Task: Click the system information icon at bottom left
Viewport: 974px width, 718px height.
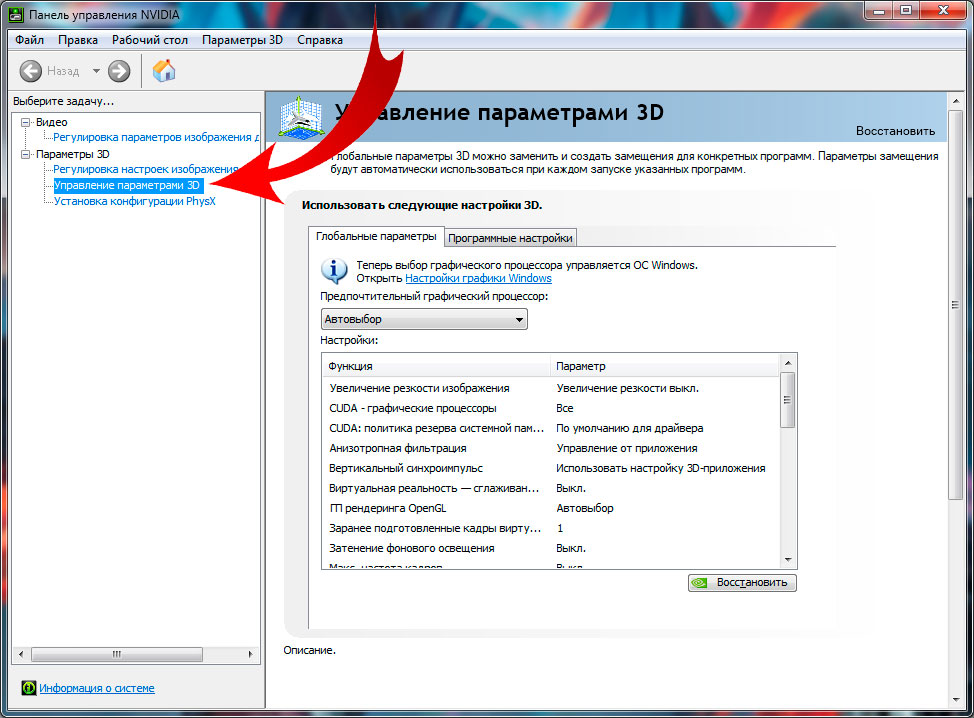Action: [28, 688]
